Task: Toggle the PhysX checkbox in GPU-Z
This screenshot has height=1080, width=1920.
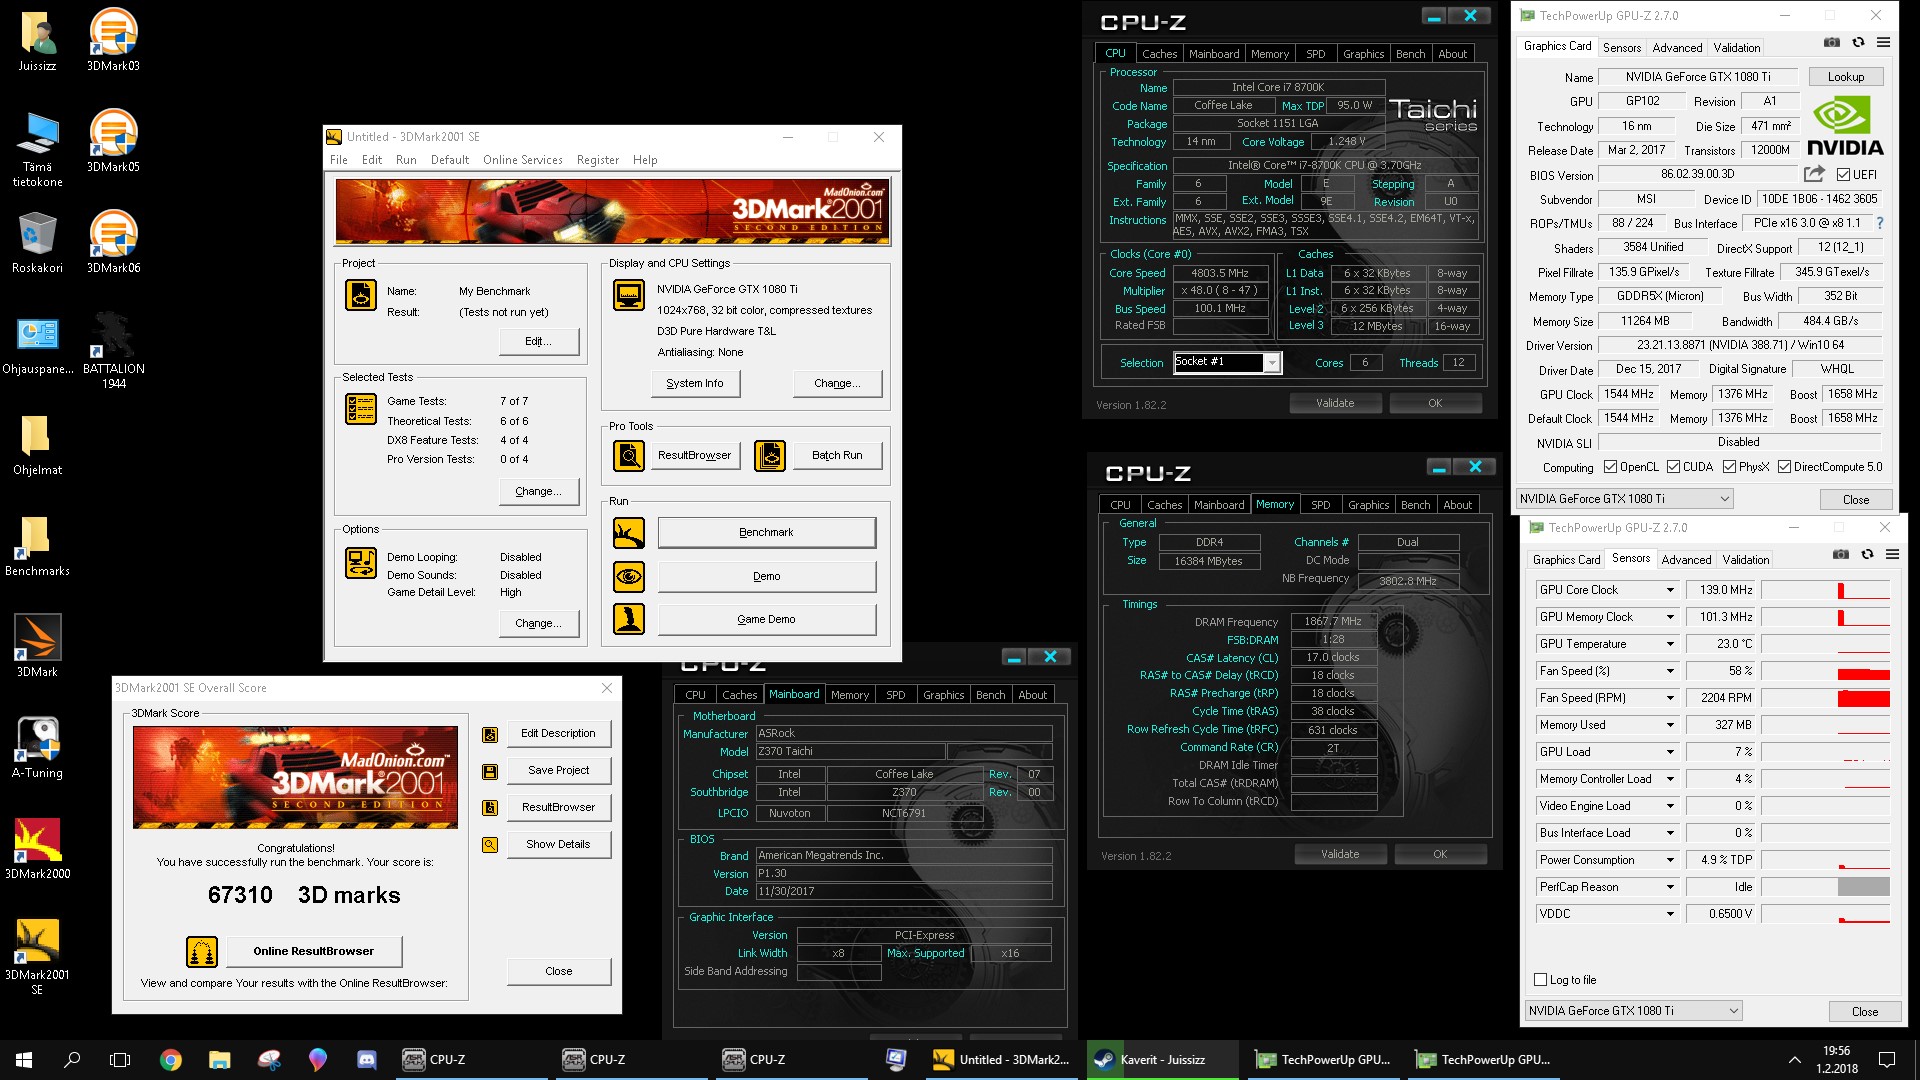Action: click(1729, 467)
